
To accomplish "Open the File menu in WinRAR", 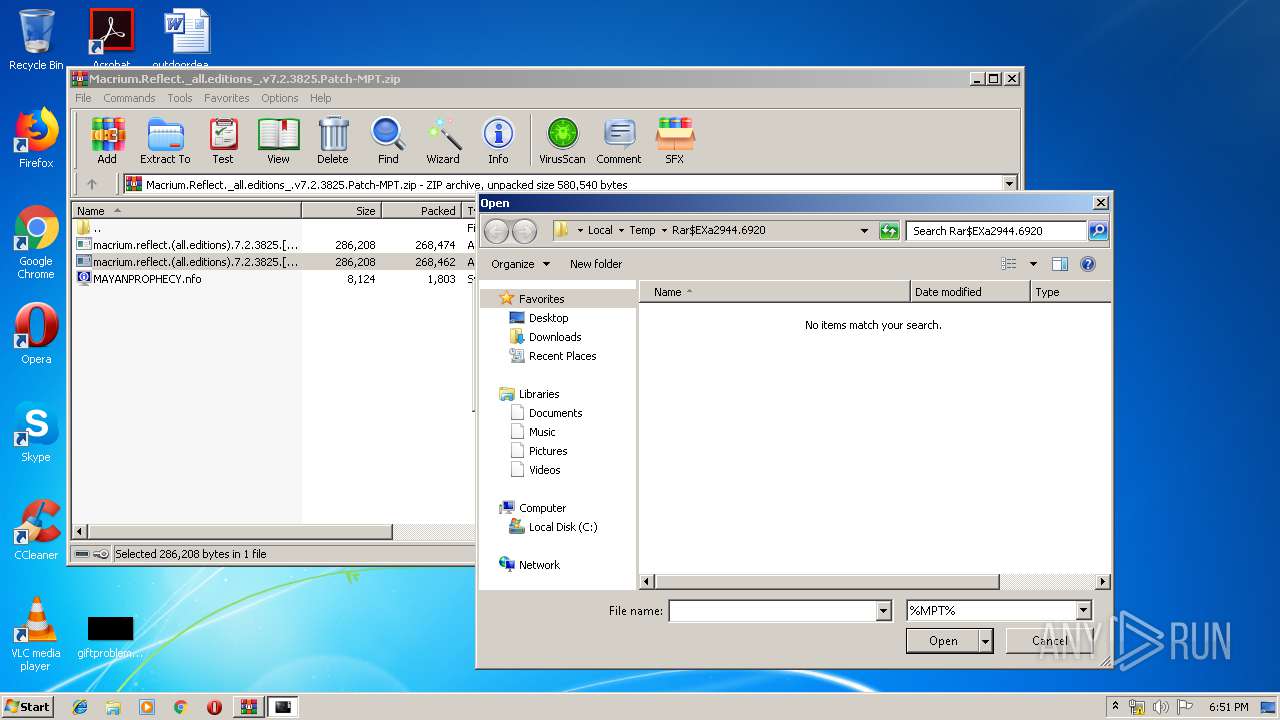I will [83, 98].
